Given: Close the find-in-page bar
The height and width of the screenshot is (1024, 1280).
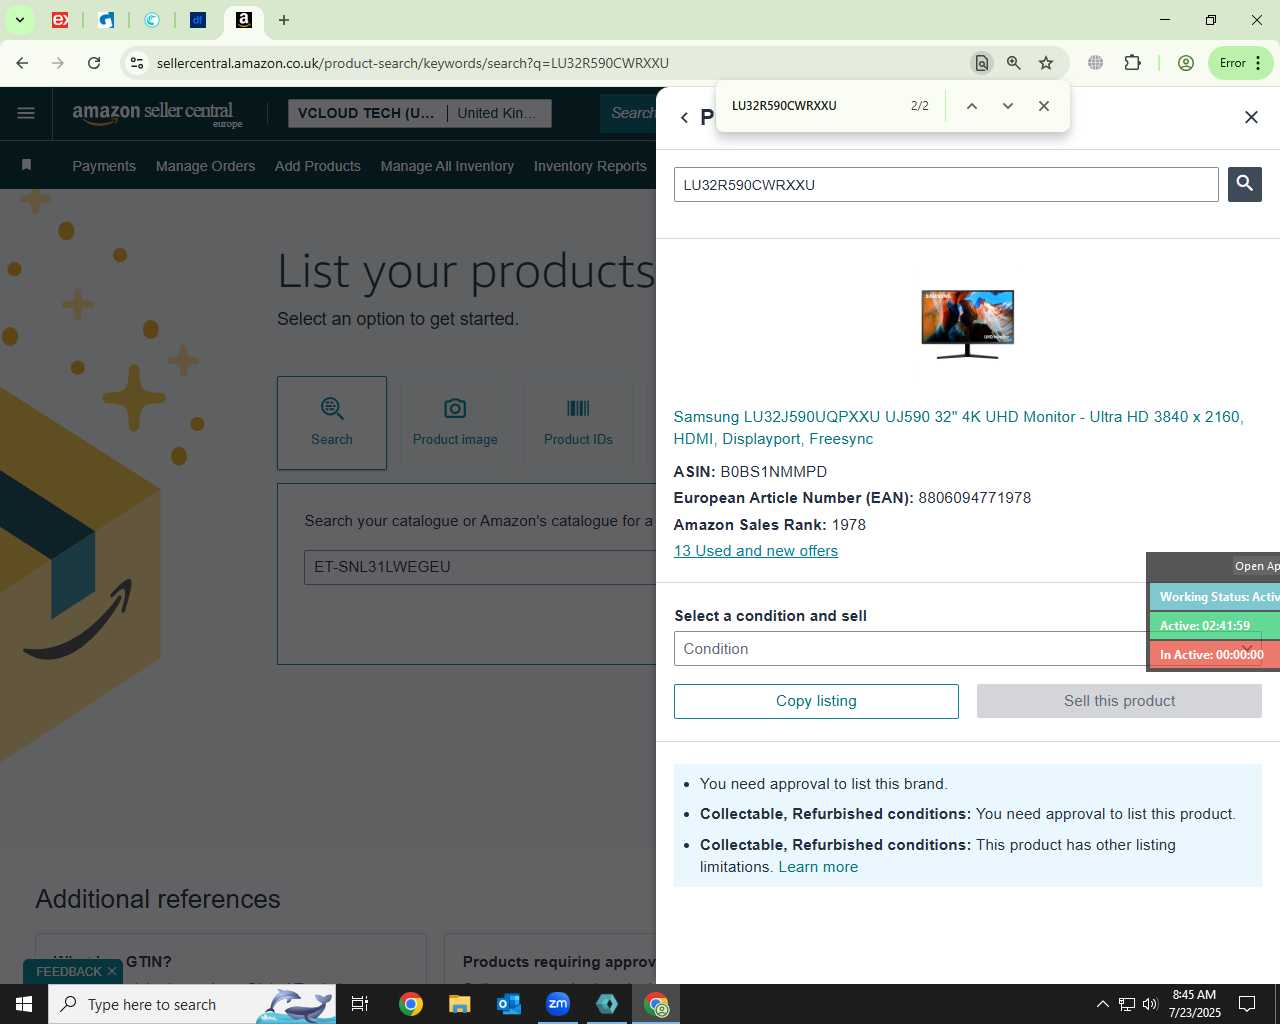Looking at the screenshot, I should point(1044,106).
